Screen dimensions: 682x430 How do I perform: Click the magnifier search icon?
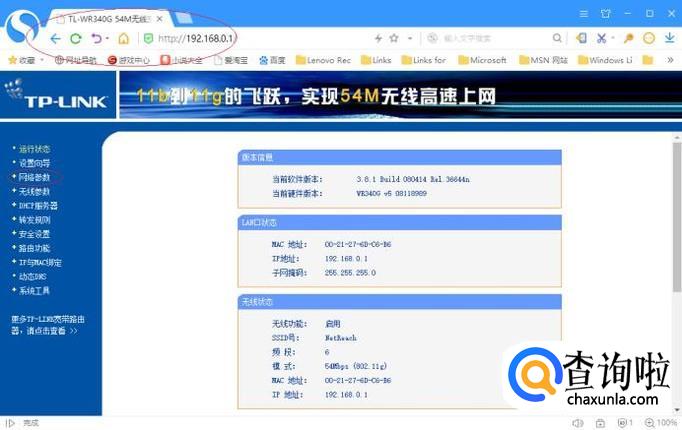557,38
